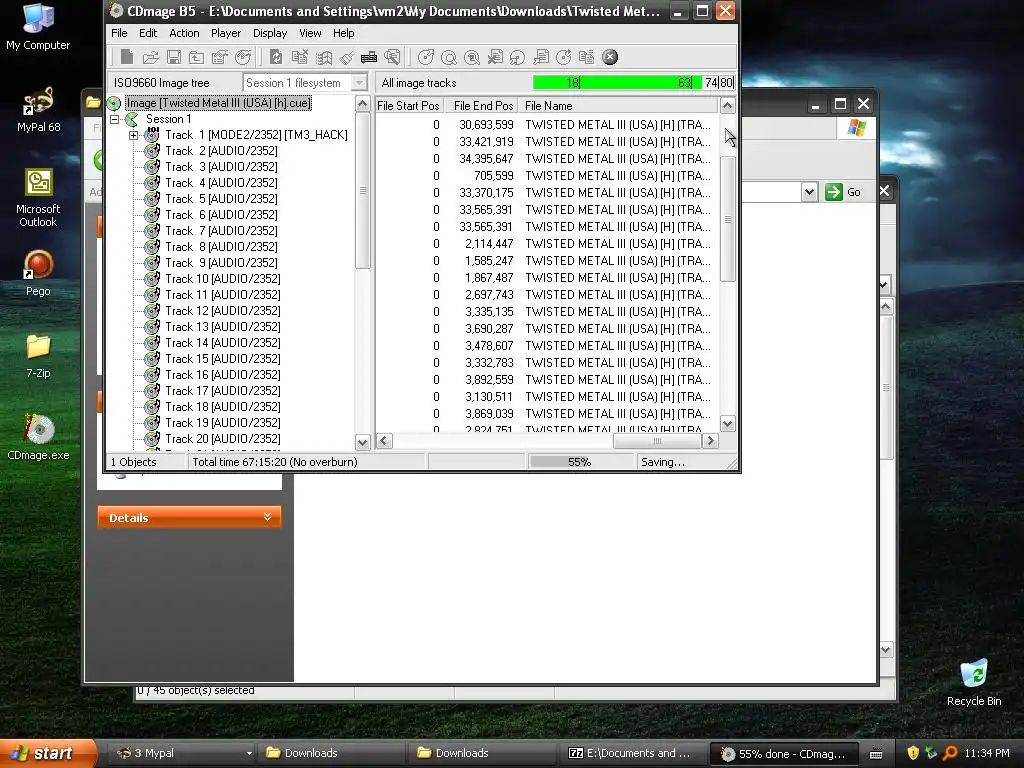Viewport: 1024px width, 768px height.
Task: Click the two-documents copy icon beside the stop button
Action: click(x=586, y=57)
